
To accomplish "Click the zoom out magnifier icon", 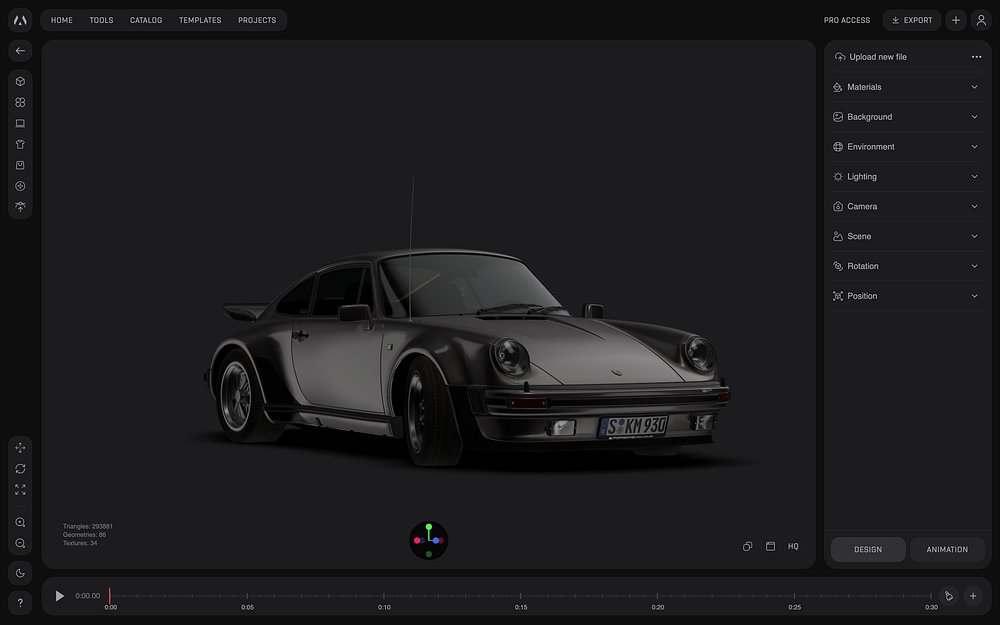I will point(20,543).
